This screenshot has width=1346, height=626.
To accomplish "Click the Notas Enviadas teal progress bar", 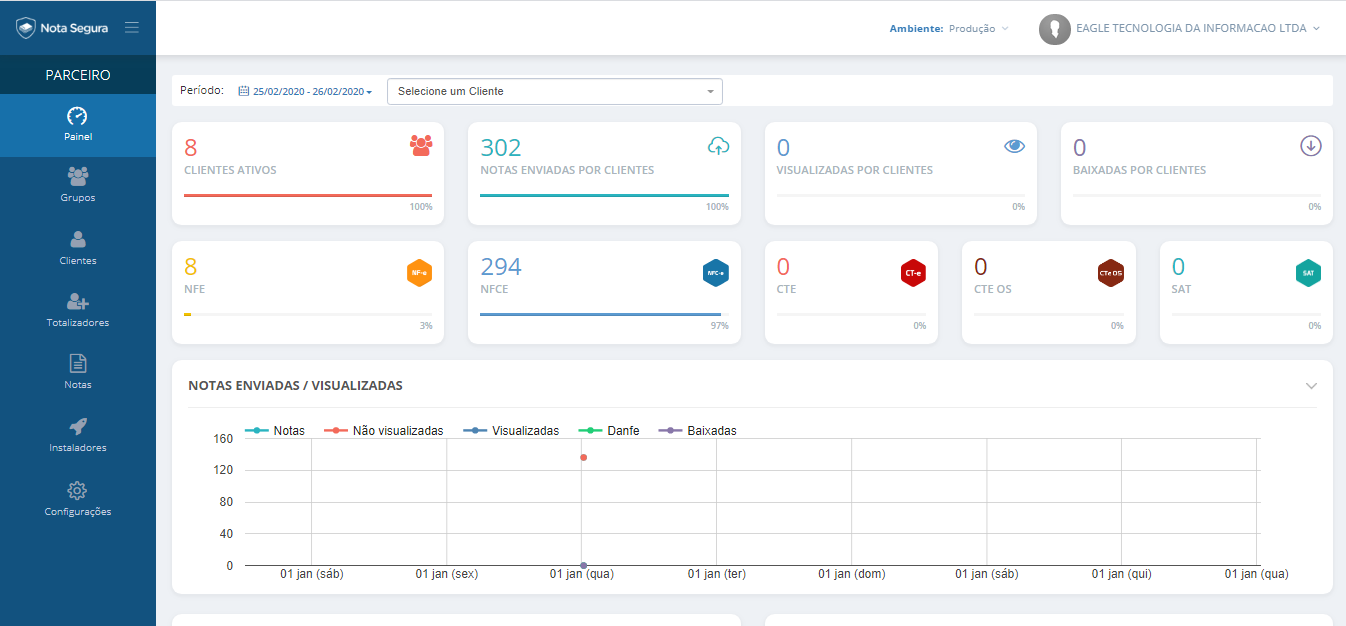I will click(604, 195).
